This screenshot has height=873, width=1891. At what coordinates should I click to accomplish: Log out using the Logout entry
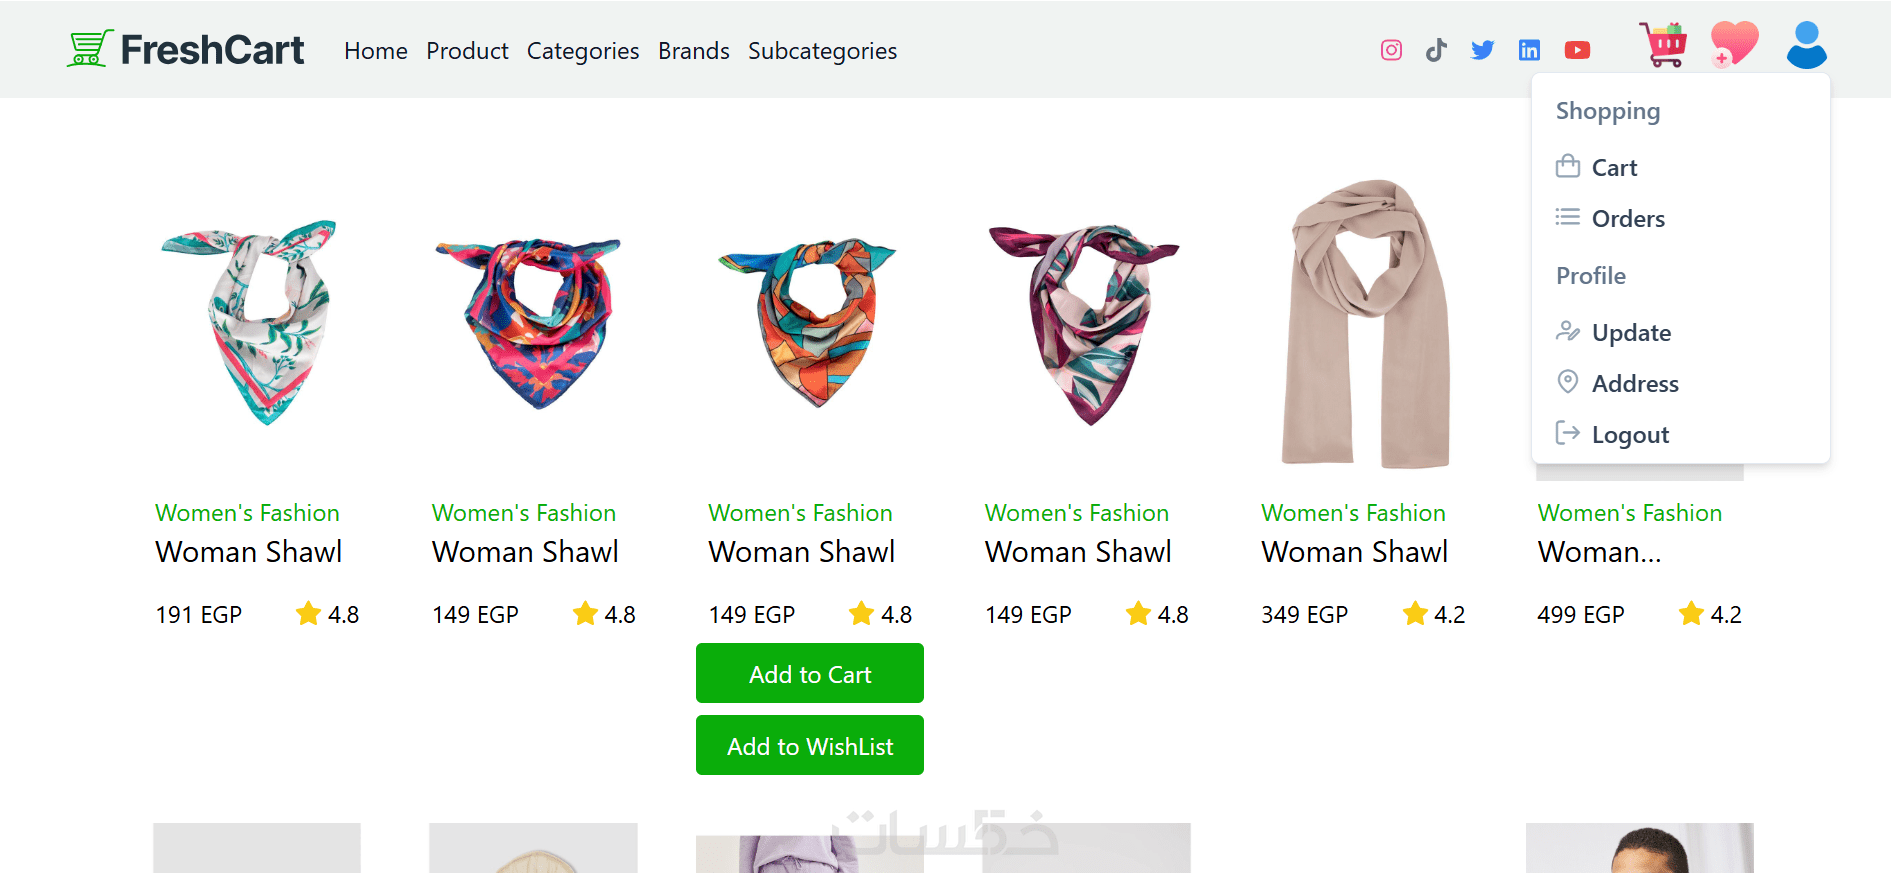pos(1629,435)
